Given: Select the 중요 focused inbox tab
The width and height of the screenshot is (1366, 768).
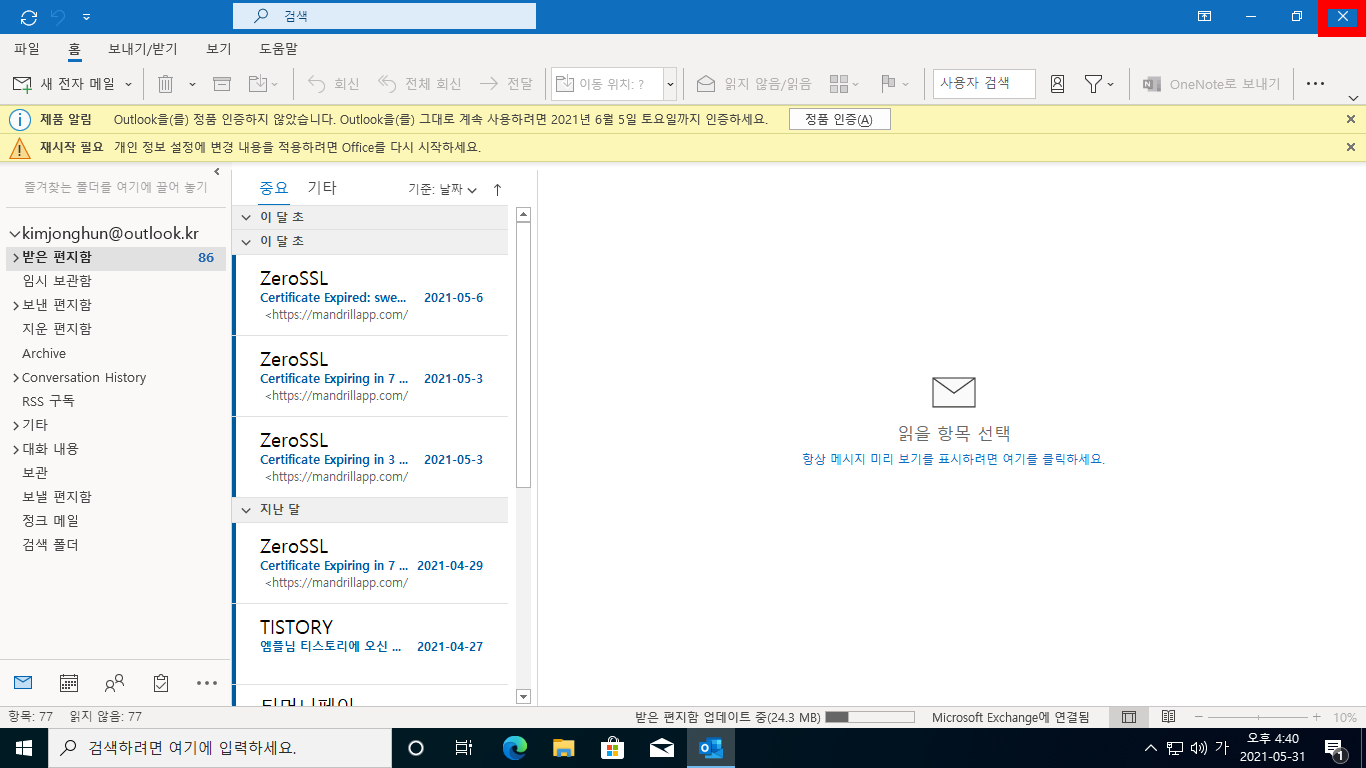Looking at the screenshot, I should [x=274, y=187].
